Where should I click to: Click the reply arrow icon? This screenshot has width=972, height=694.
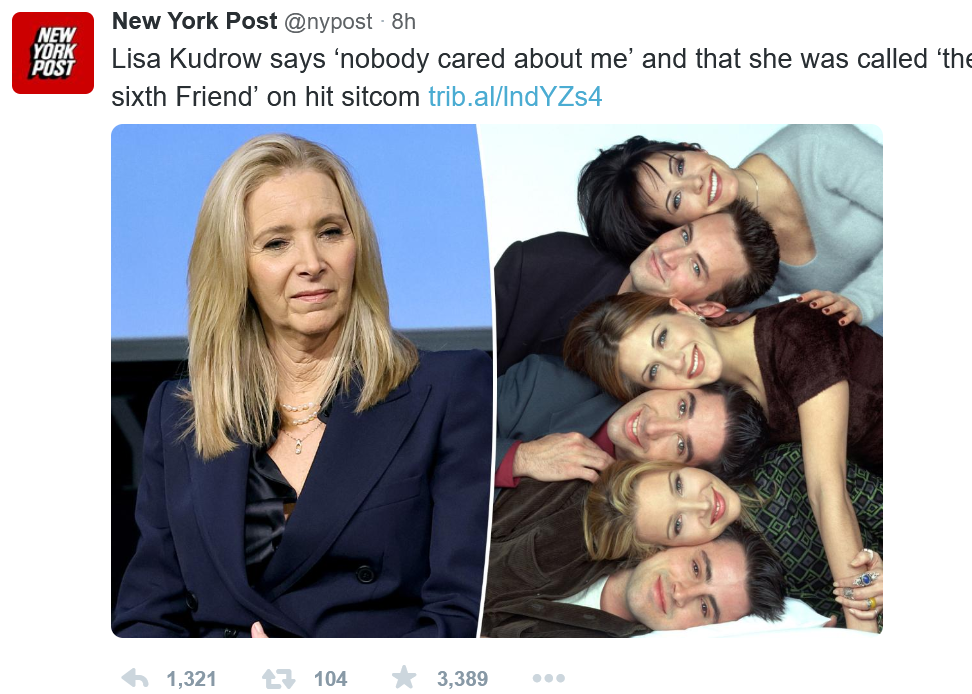point(135,678)
